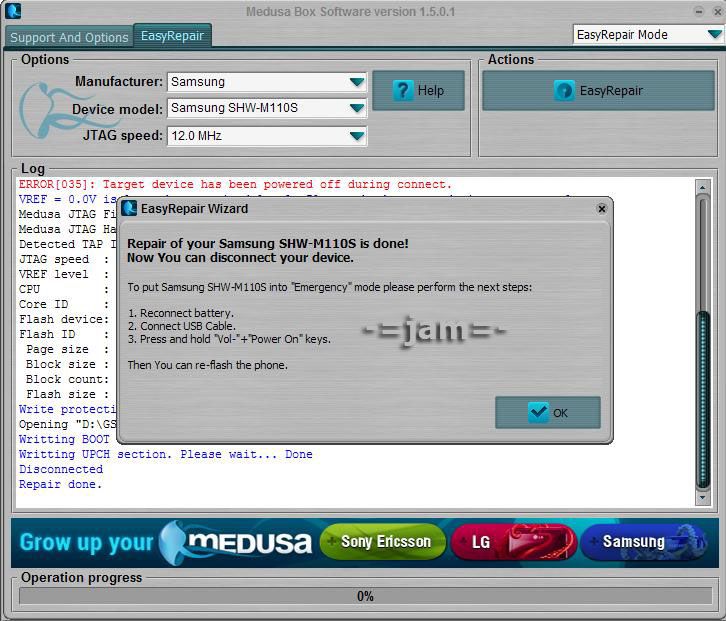Expand the Manufacturer dropdown showing Samsung
This screenshot has height=621, width=726.
[x=267, y=82]
